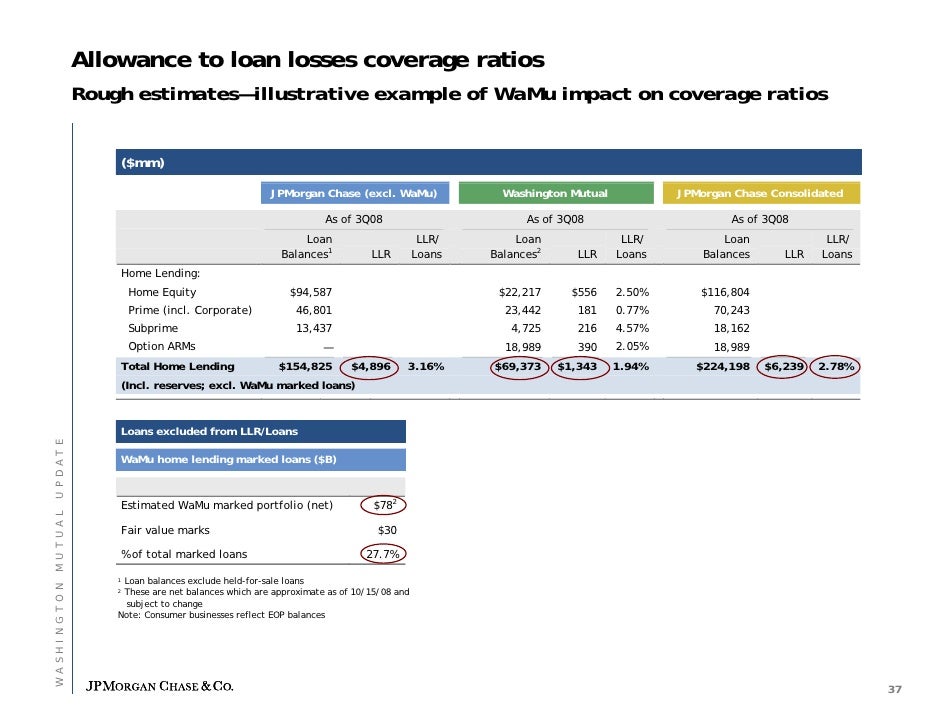Click the page number '37'
This screenshot has width=942, height=728.
pos(895,690)
